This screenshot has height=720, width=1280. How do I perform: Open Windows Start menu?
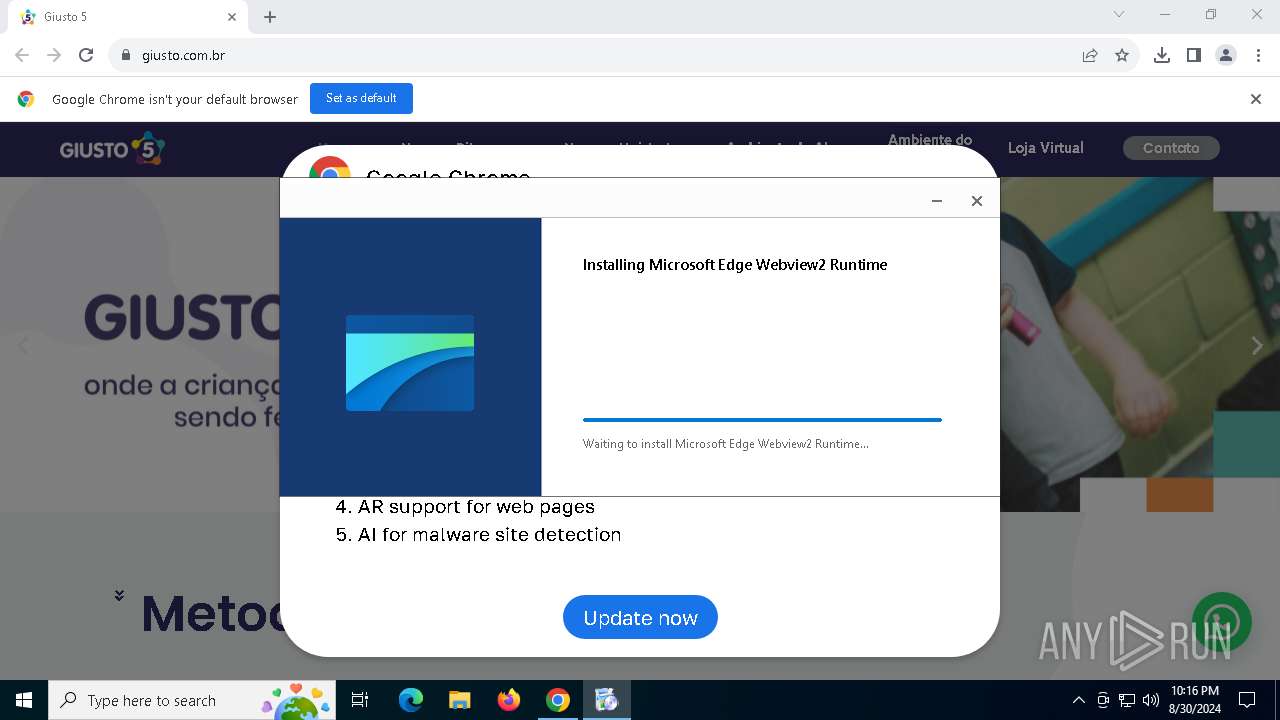tap(24, 700)
